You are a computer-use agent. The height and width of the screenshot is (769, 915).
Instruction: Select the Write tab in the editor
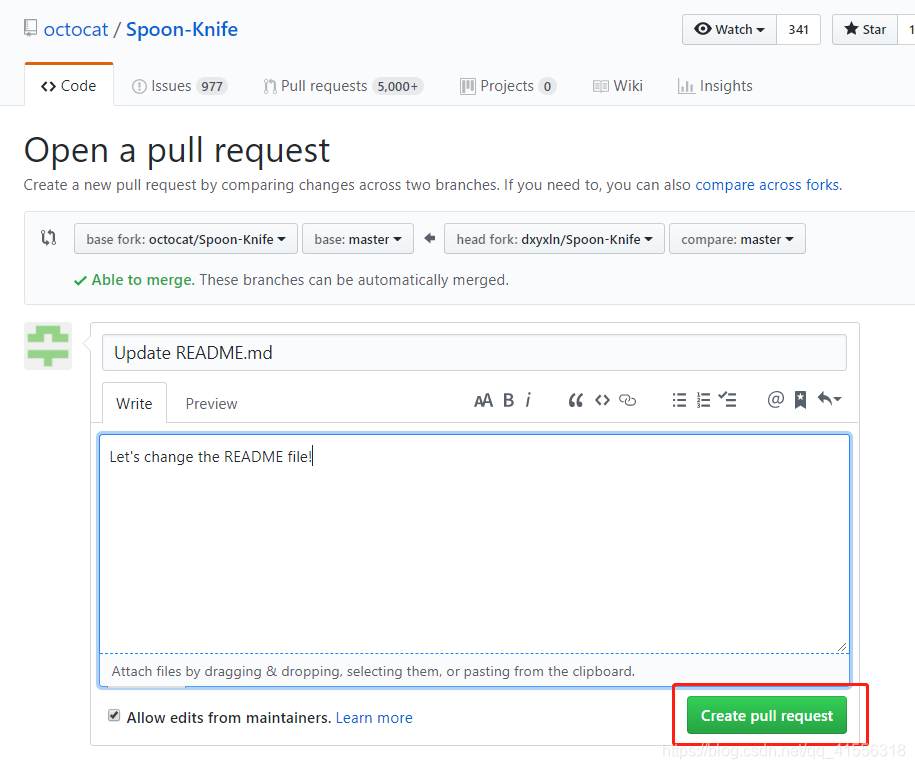(x=134, y=403)
